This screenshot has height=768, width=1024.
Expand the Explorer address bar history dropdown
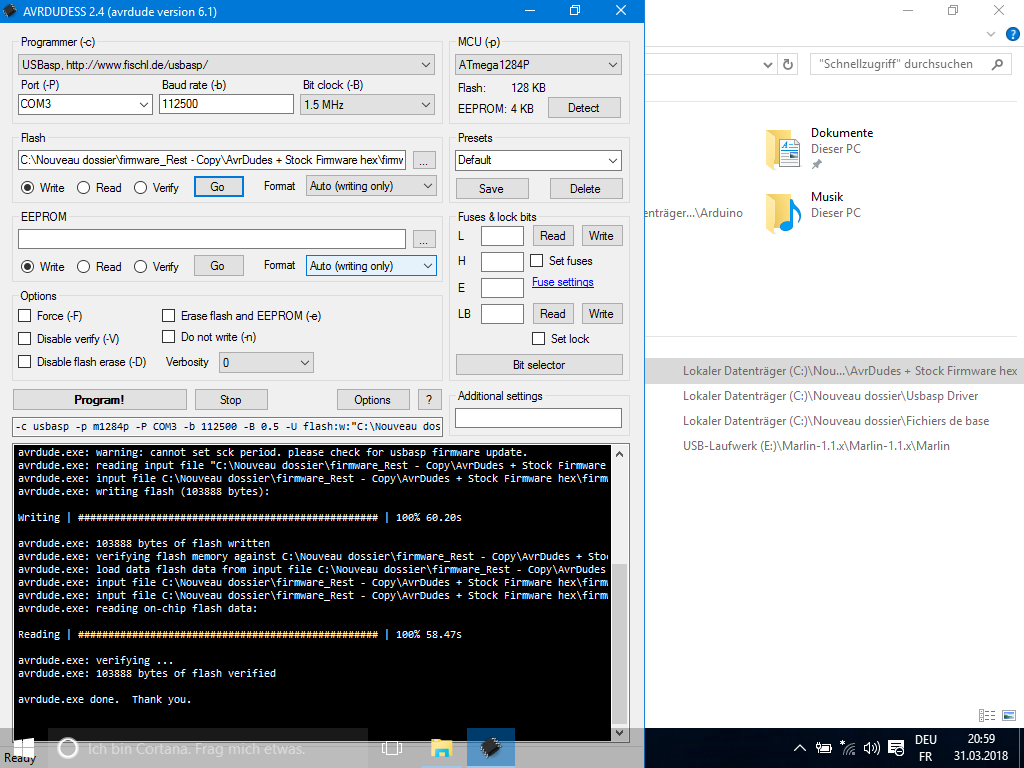click(768, 64)
